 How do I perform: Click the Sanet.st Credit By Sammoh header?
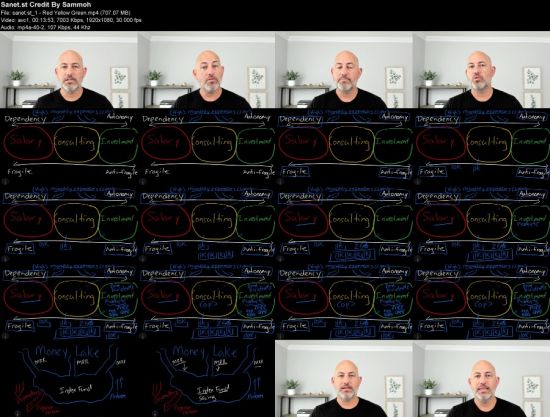click(46, 5)
